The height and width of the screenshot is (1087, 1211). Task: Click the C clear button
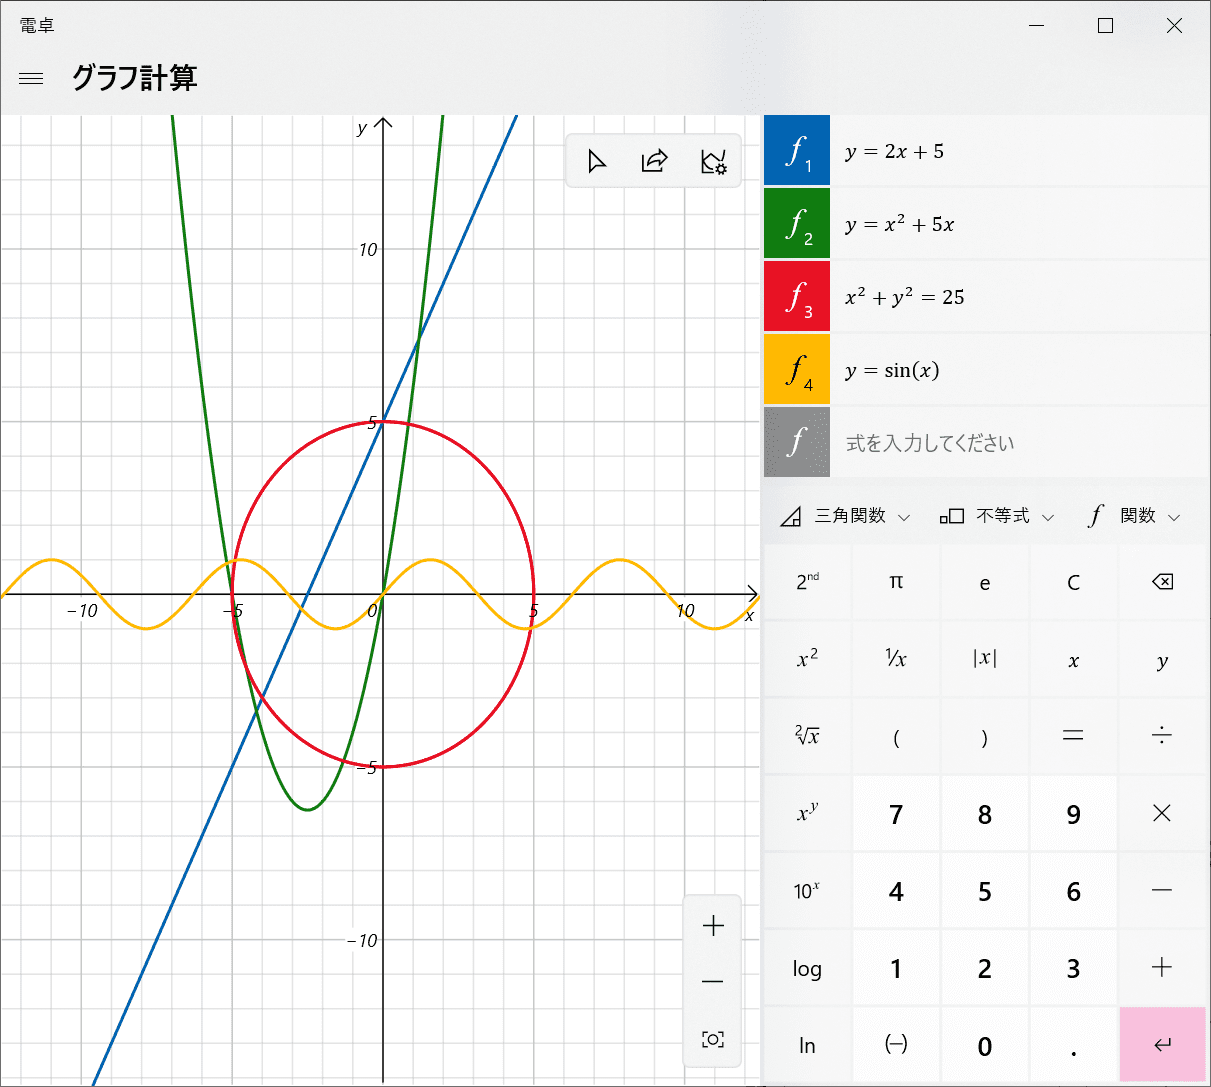1073,582
